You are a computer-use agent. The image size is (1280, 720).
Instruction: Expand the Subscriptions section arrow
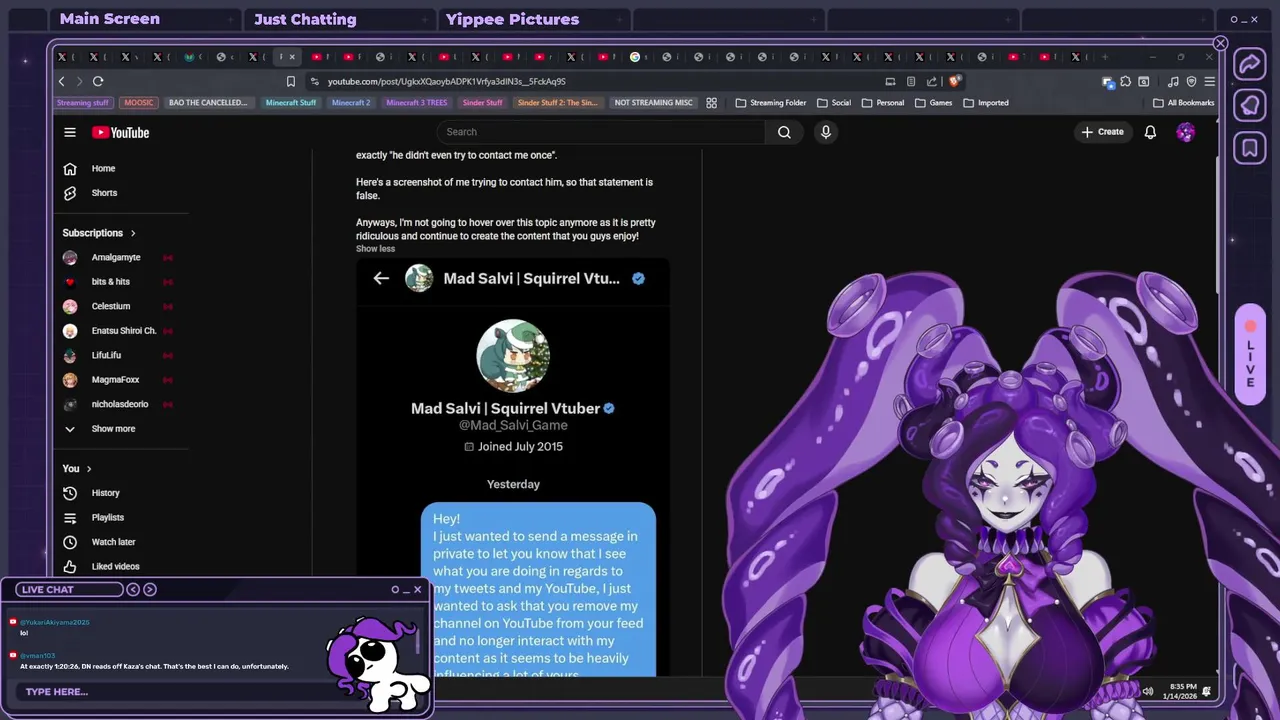[x=133, y=233]
